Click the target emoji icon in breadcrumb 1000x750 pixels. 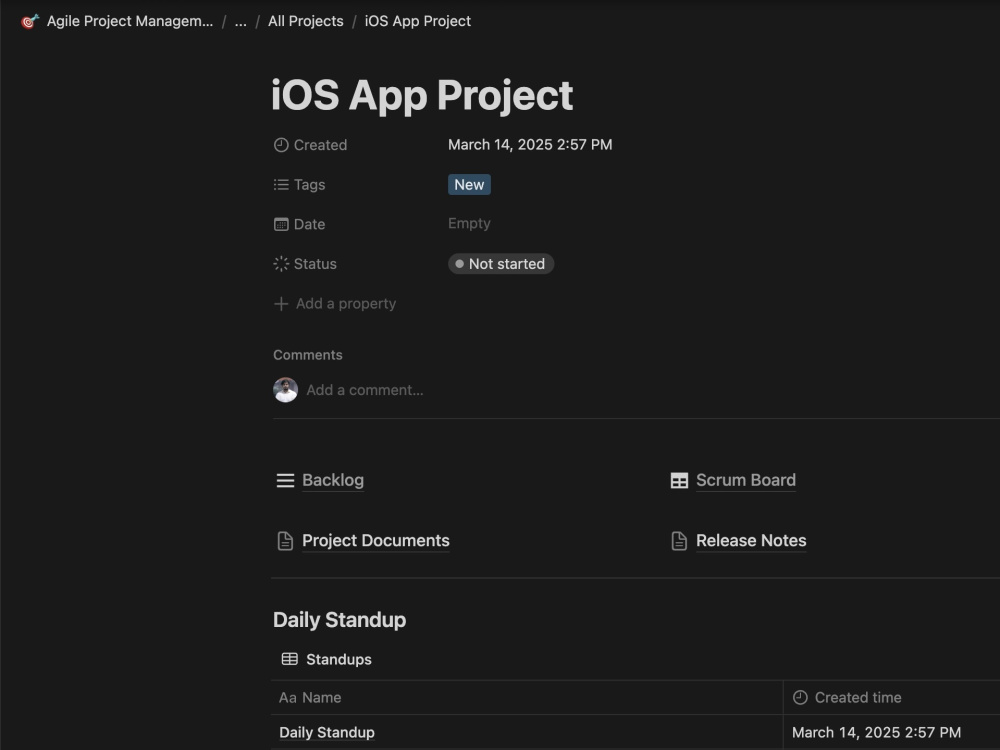(x=30, y=21)
